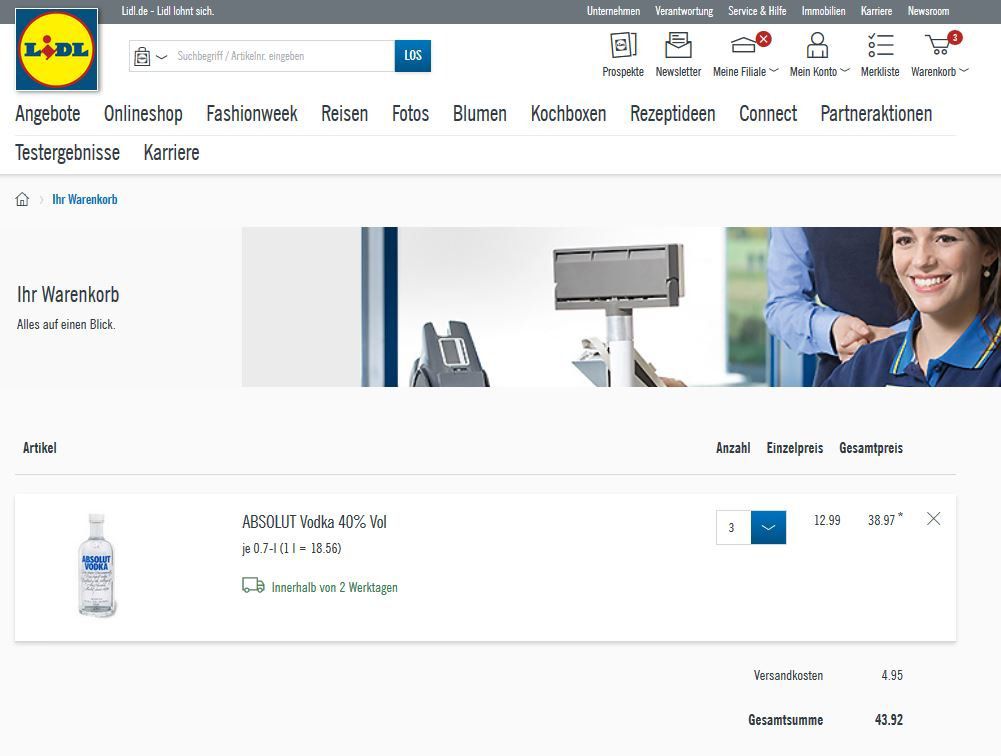Screen dimensions: 1001x756
Task: Click the home breadcrumb icon
Action: (22, 199)
